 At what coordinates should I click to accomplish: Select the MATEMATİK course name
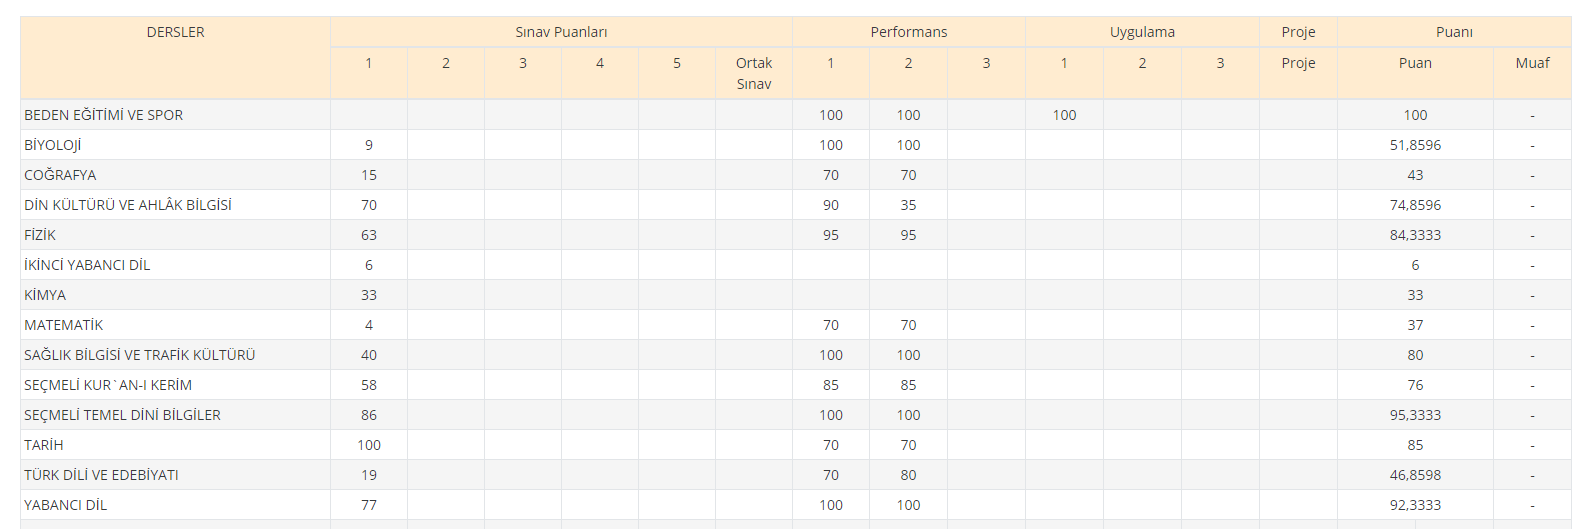point(64,325)
